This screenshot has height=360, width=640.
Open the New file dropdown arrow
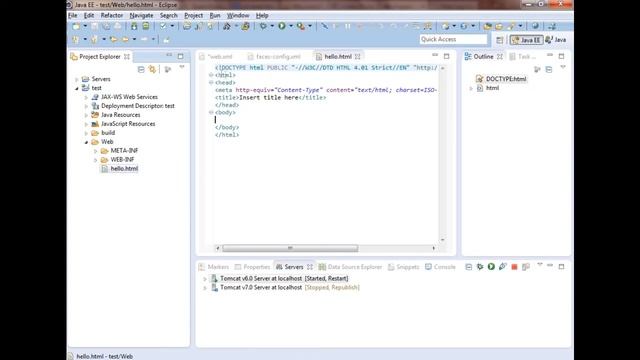coord(85,26)
